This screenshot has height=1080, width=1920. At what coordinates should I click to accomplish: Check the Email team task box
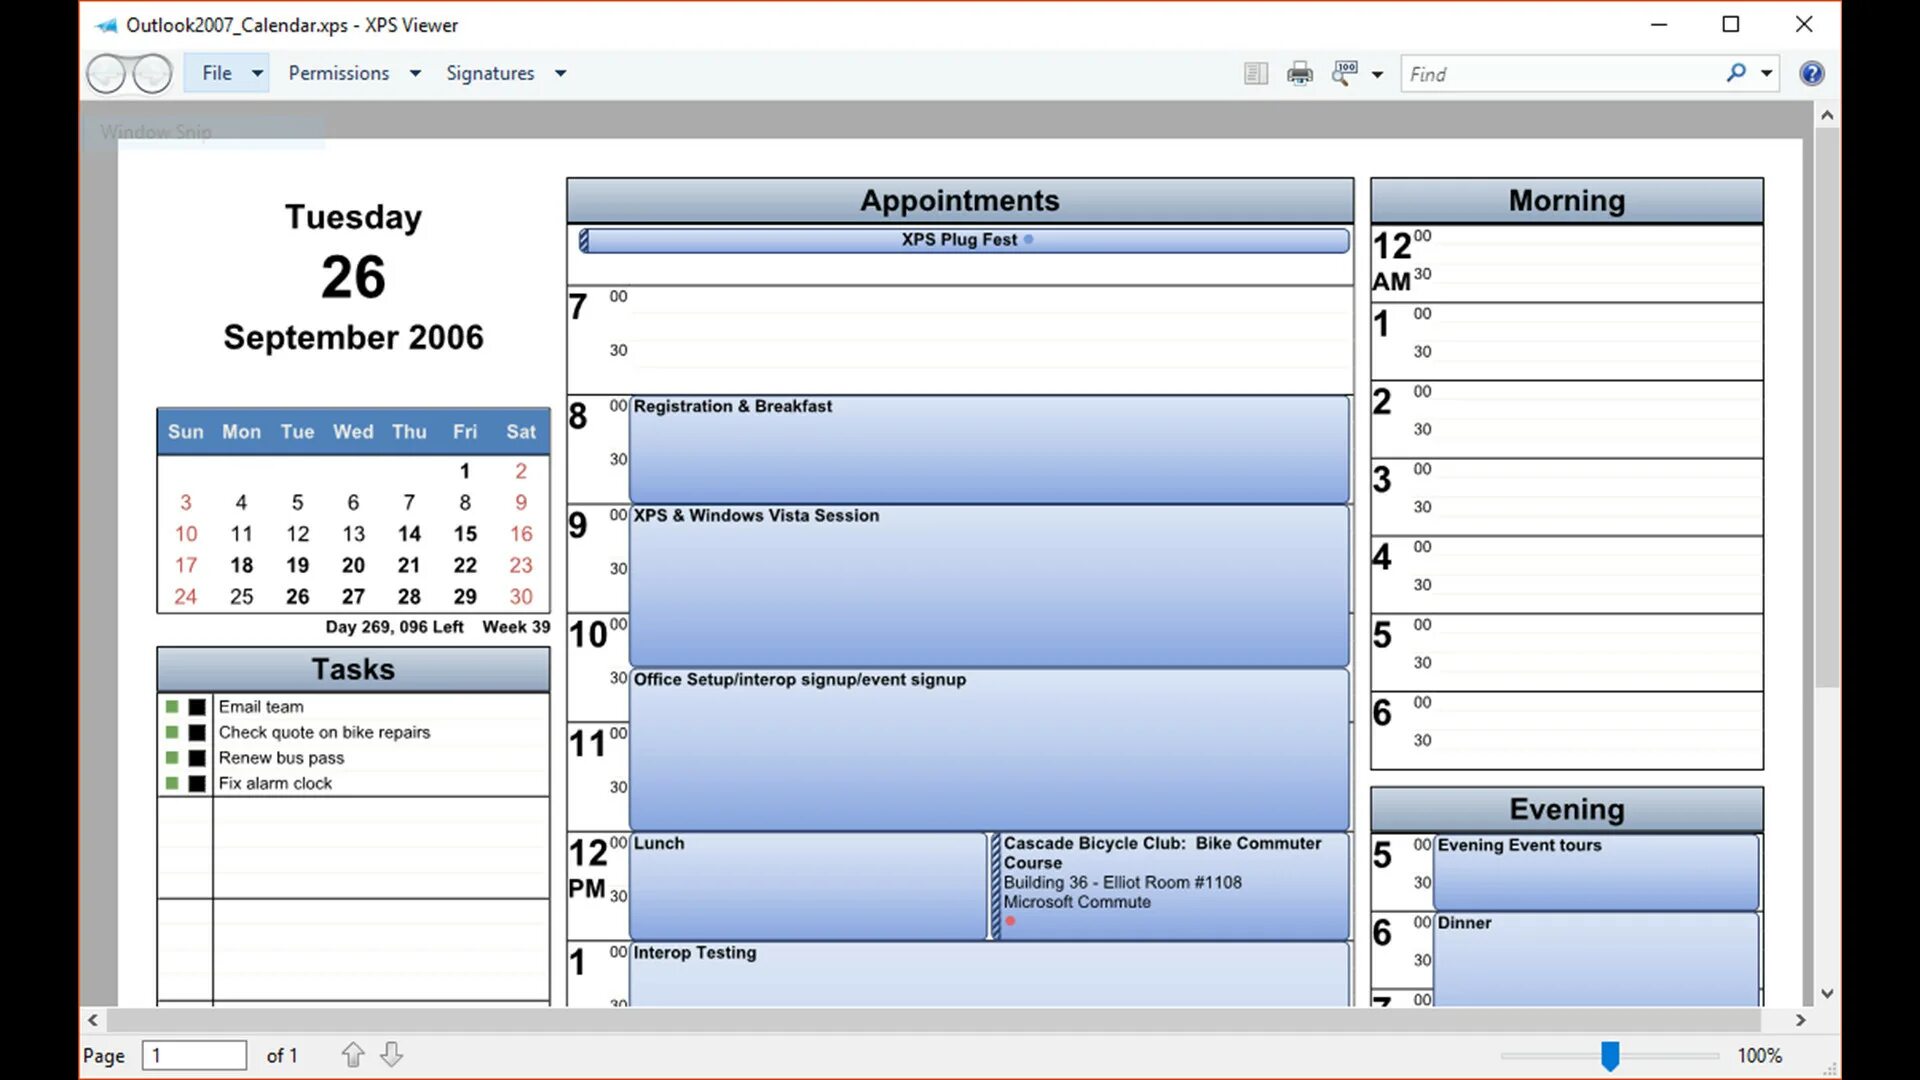coord(197,707)
